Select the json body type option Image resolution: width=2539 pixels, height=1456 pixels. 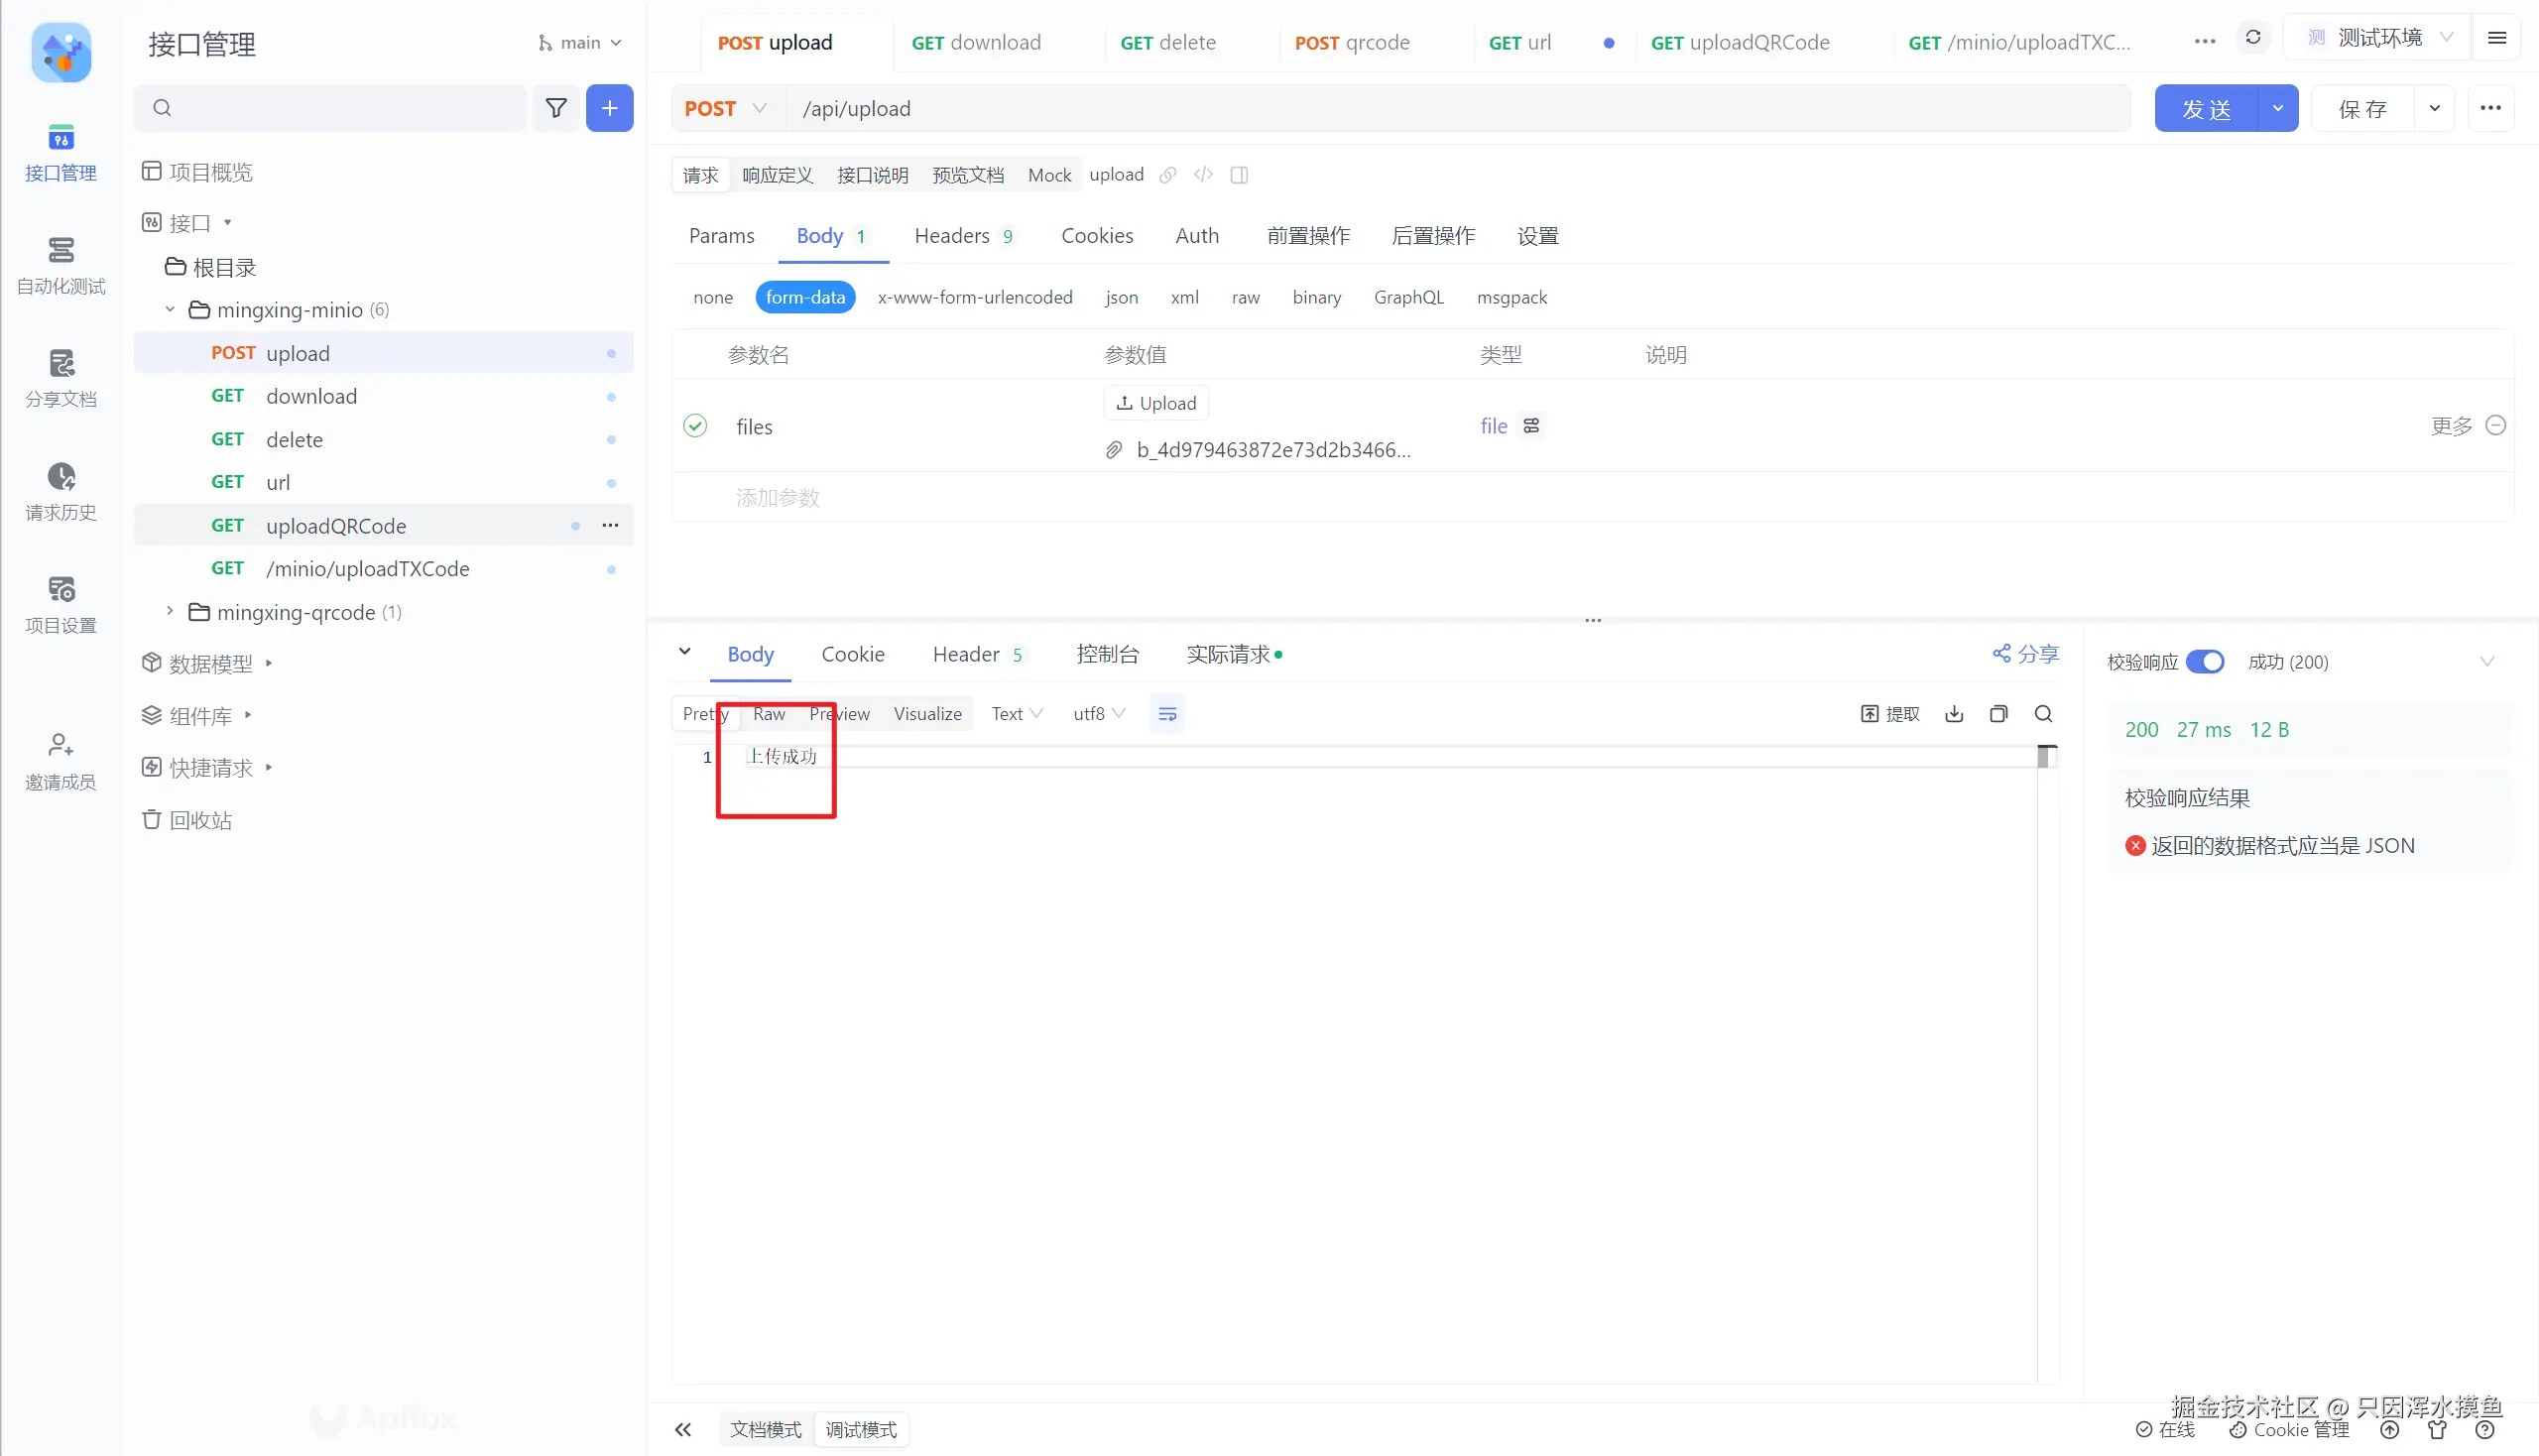coord(1121,298)
